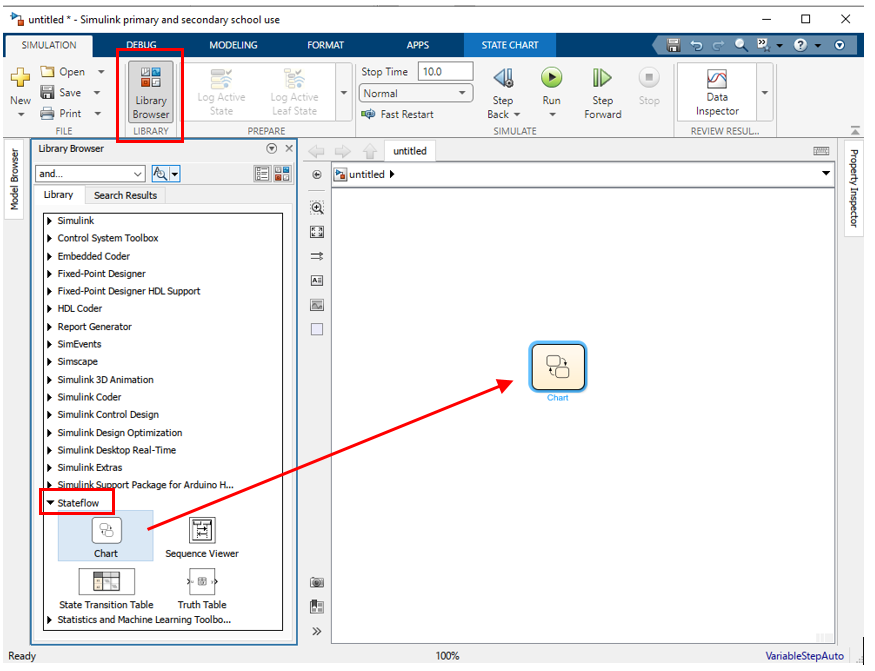
Task: Click the Fit to View palette icon
Action: (x=317, y=232)
